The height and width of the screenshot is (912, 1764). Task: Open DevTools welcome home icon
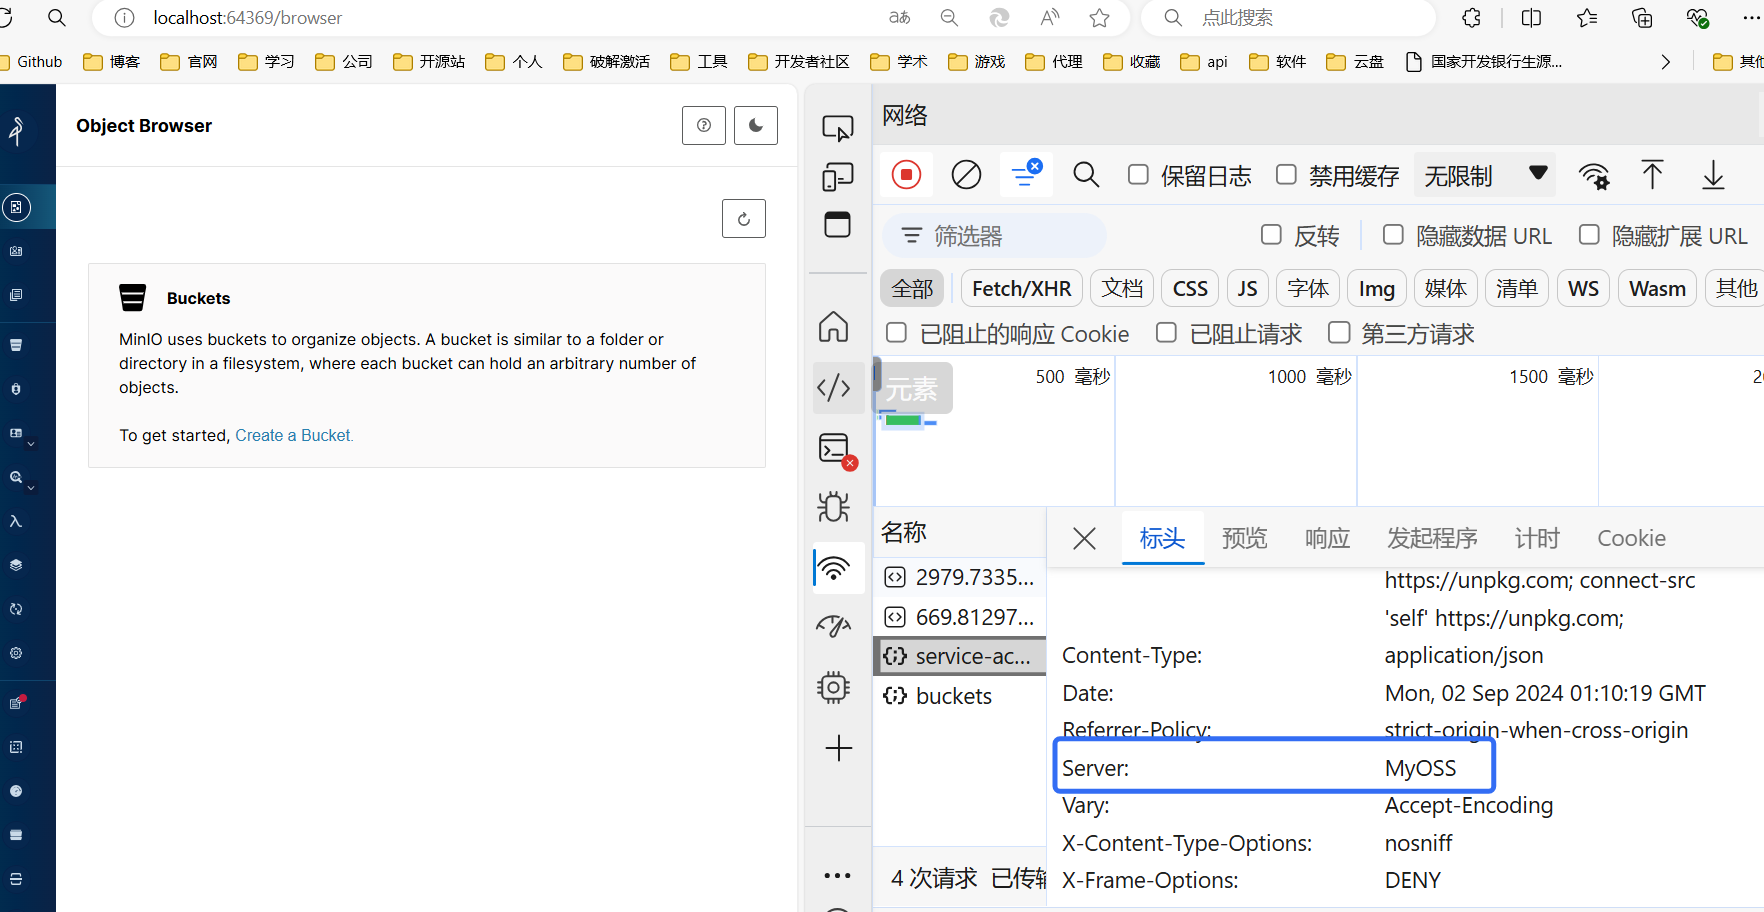tap(834, 327)
